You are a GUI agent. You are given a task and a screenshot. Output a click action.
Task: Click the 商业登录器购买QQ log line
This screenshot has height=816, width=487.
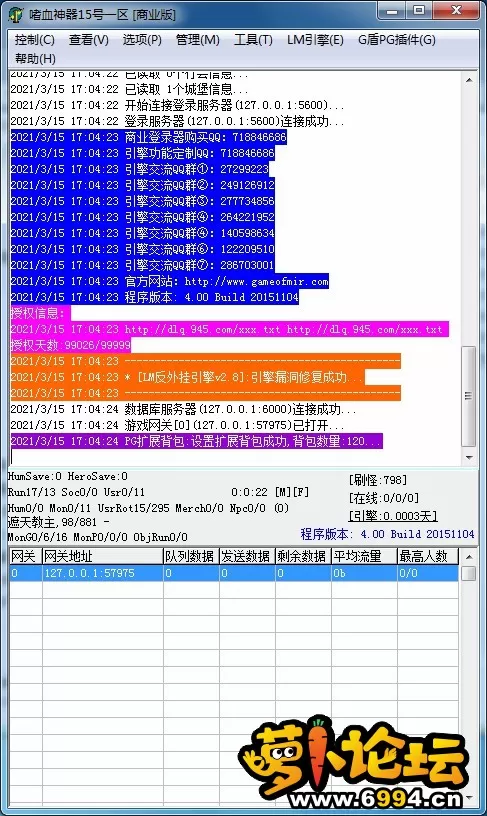coord(148,137)
